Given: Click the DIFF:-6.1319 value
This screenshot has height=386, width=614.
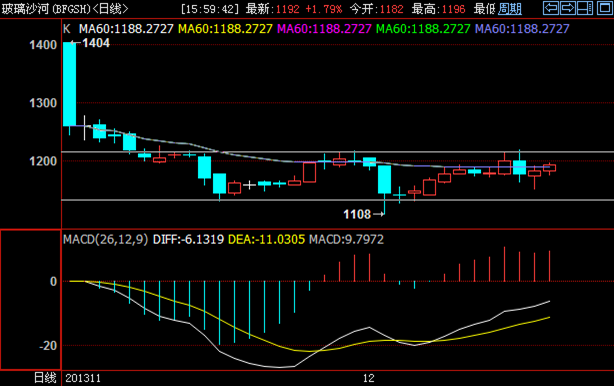Looking at the screenshot, I should coord(188,239).
